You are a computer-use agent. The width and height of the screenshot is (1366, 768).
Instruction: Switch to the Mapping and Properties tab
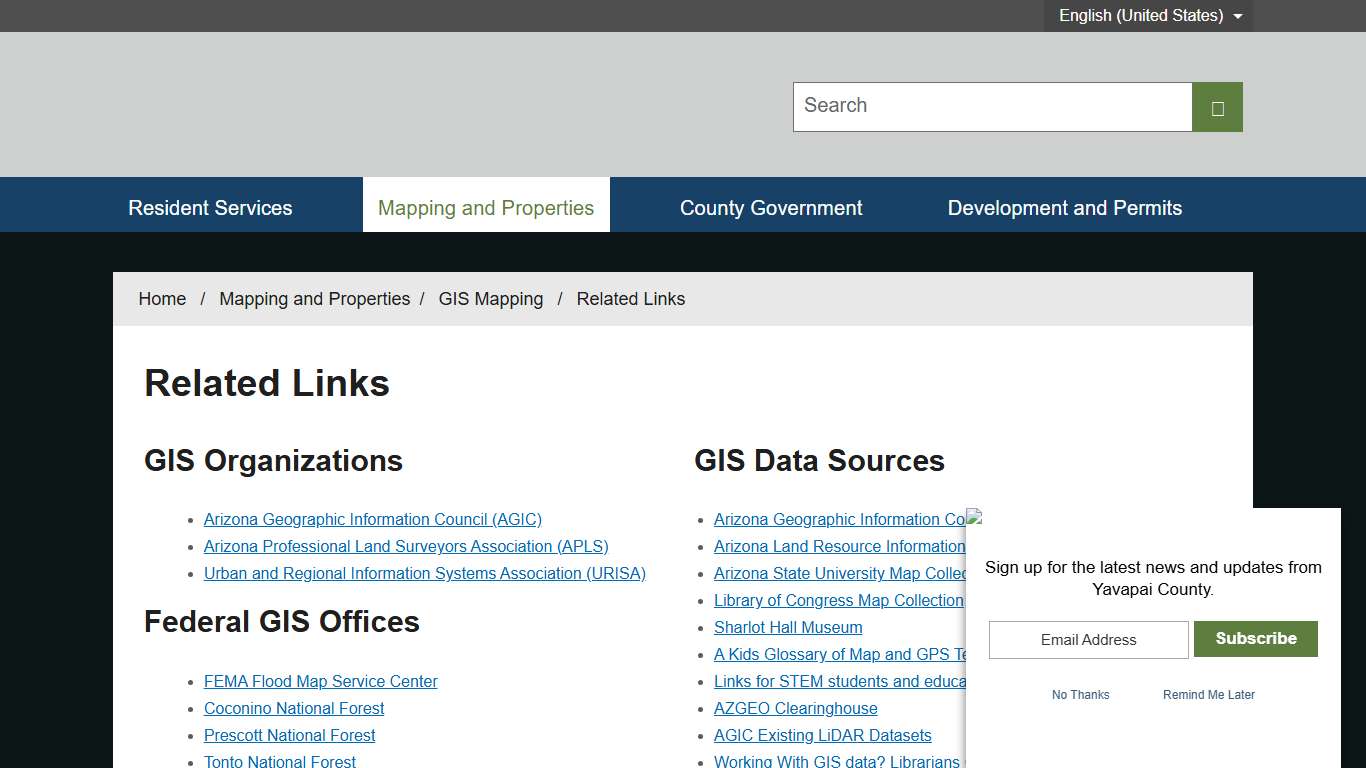[486, 207]
